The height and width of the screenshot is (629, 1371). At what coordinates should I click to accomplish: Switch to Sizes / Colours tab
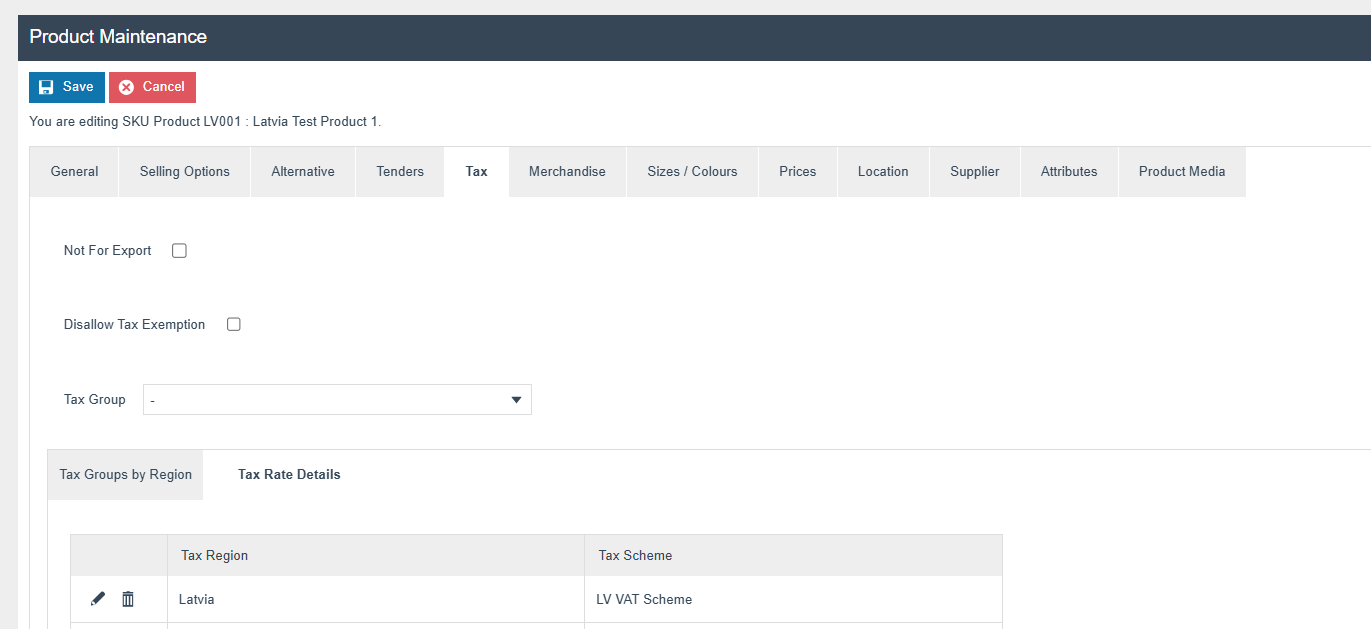point(692,172)
